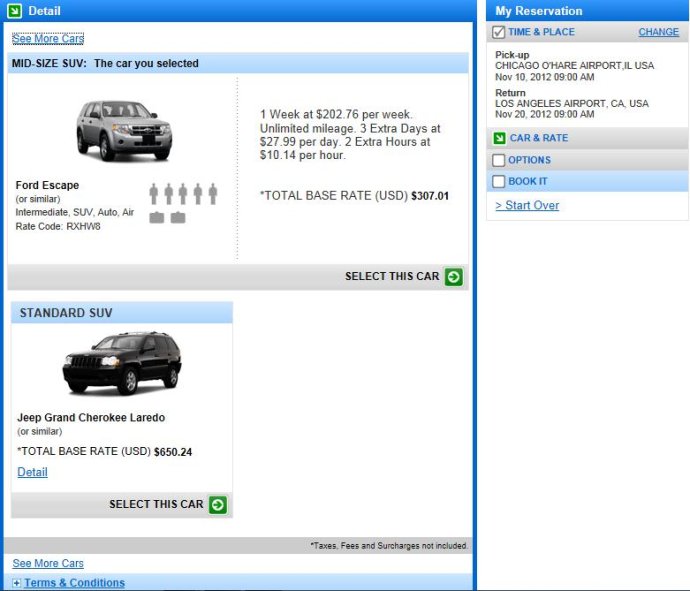
Task: Click the luggage capacity suitcase icons
Action: [167, 217]
